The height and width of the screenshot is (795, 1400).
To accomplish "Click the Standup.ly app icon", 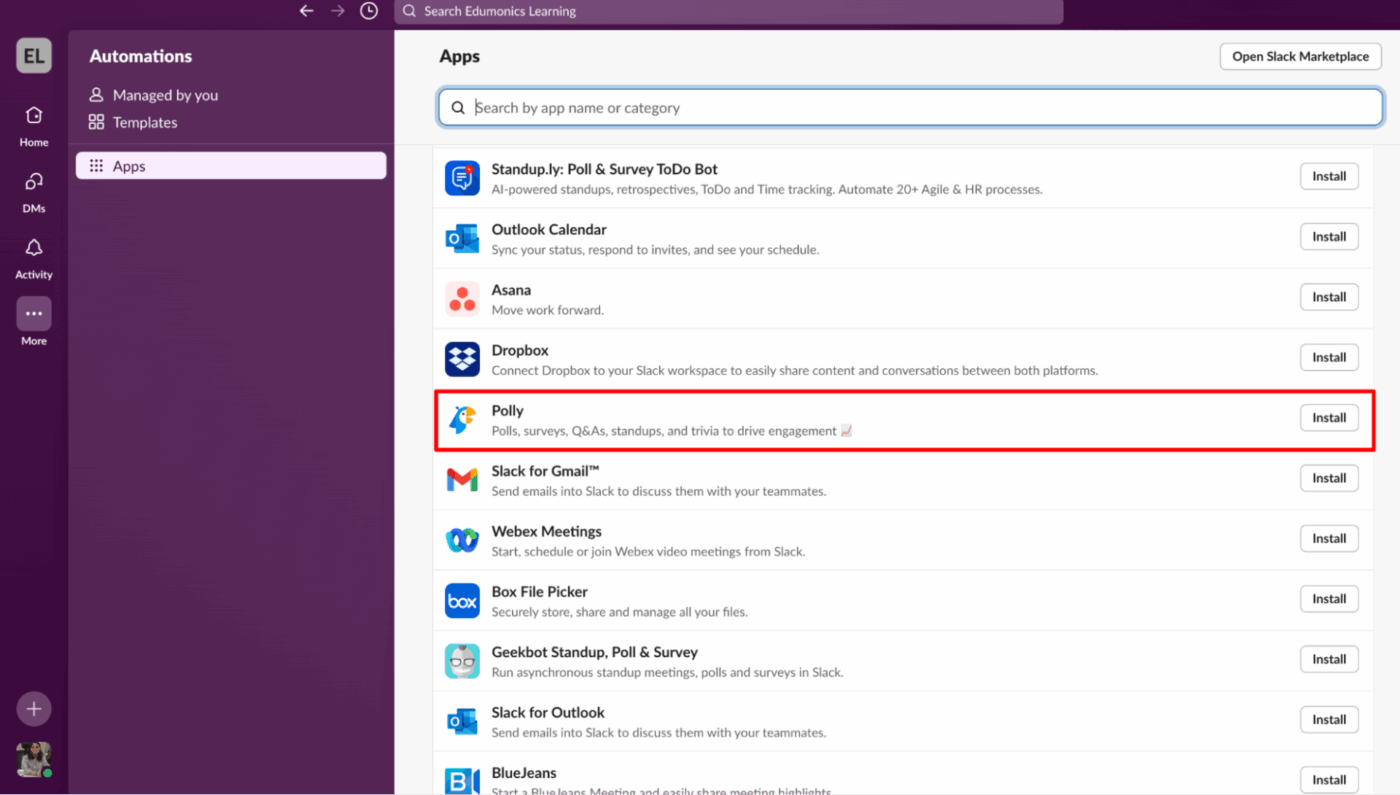I will 462,178.
